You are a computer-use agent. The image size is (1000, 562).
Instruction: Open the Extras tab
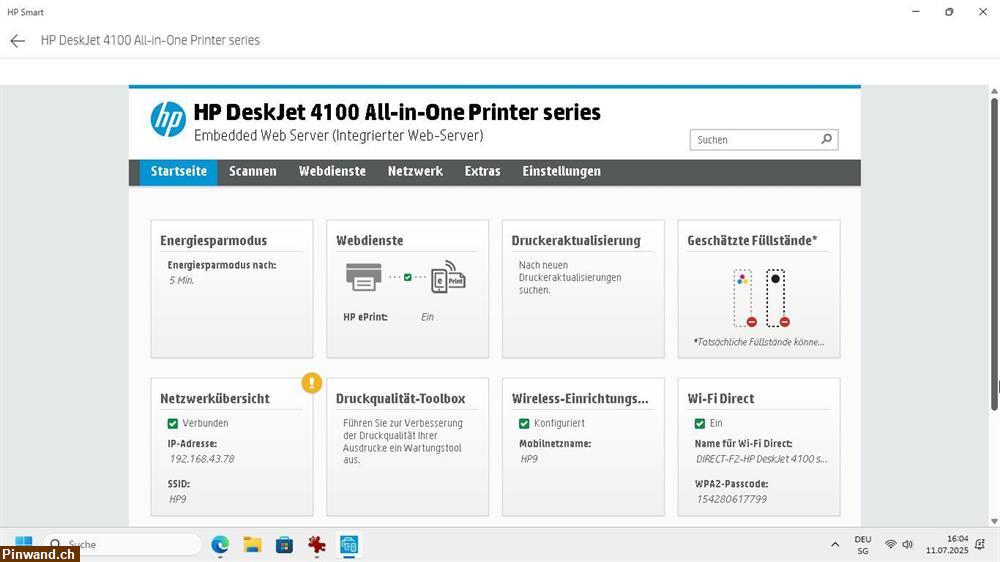click(482, 172)
